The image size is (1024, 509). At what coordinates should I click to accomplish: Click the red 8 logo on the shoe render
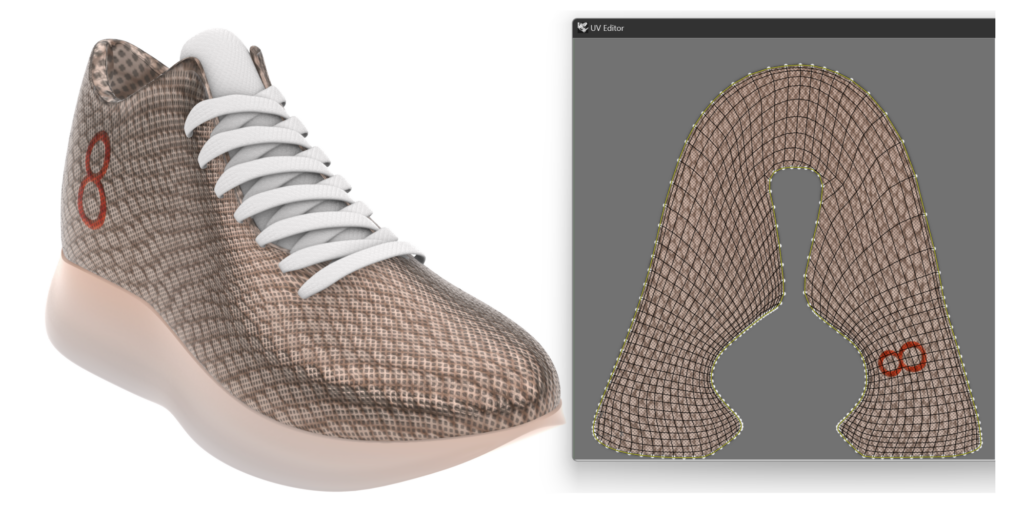click(x=94, y=180)
